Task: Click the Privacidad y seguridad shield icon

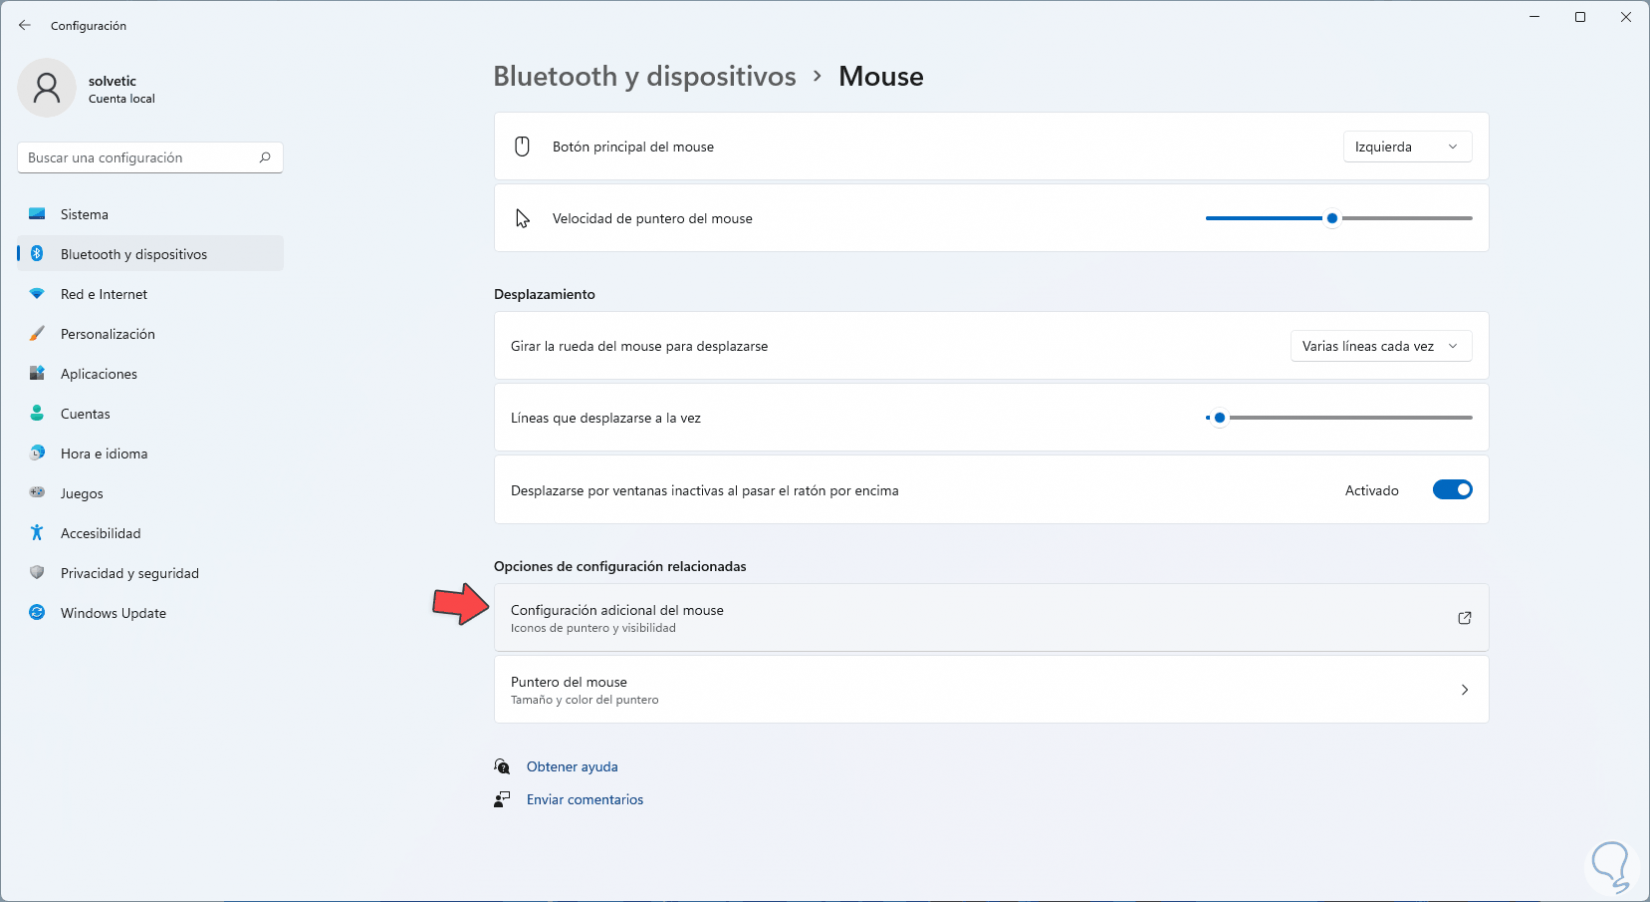Action: coord(37,573)
